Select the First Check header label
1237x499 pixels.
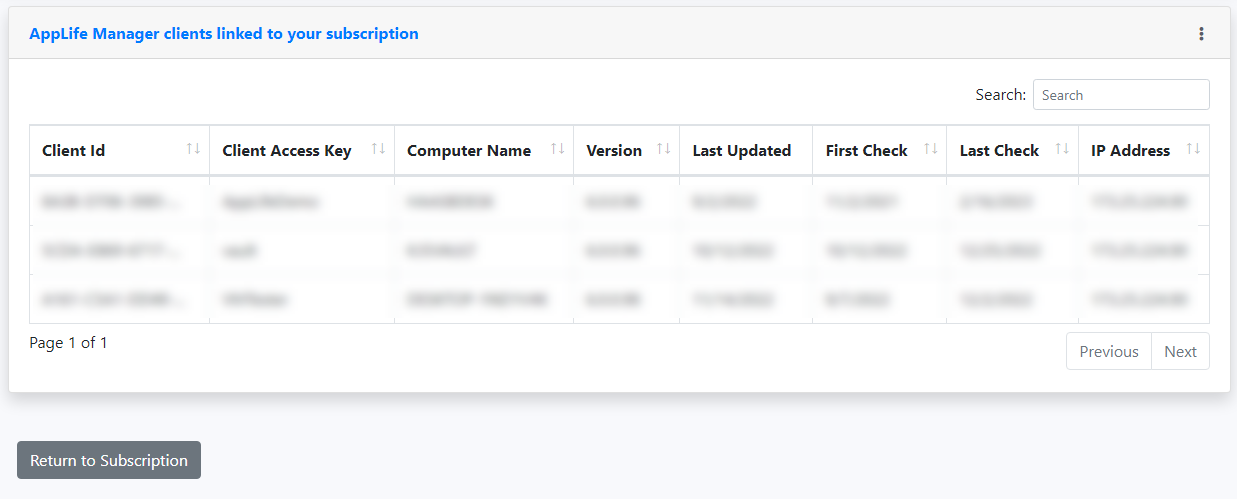pyautogui.click(x=867, y=151)
